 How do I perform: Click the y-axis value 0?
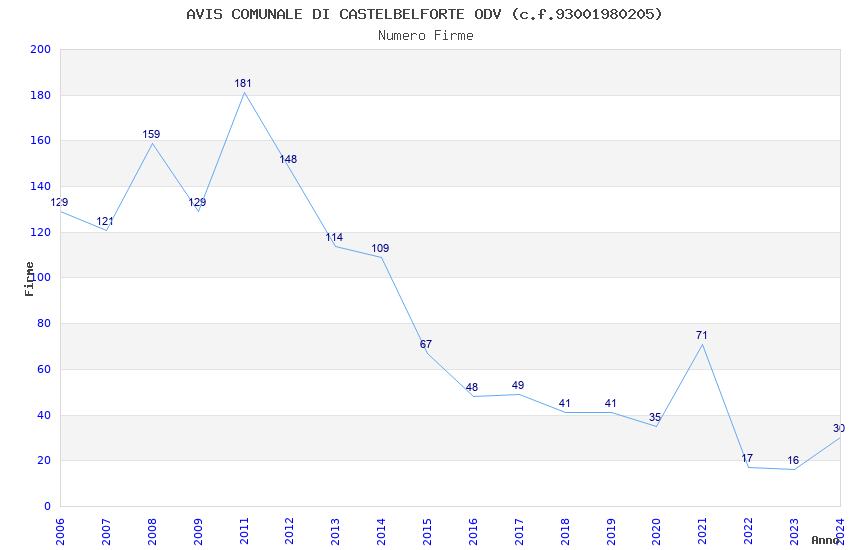(47, 507)
